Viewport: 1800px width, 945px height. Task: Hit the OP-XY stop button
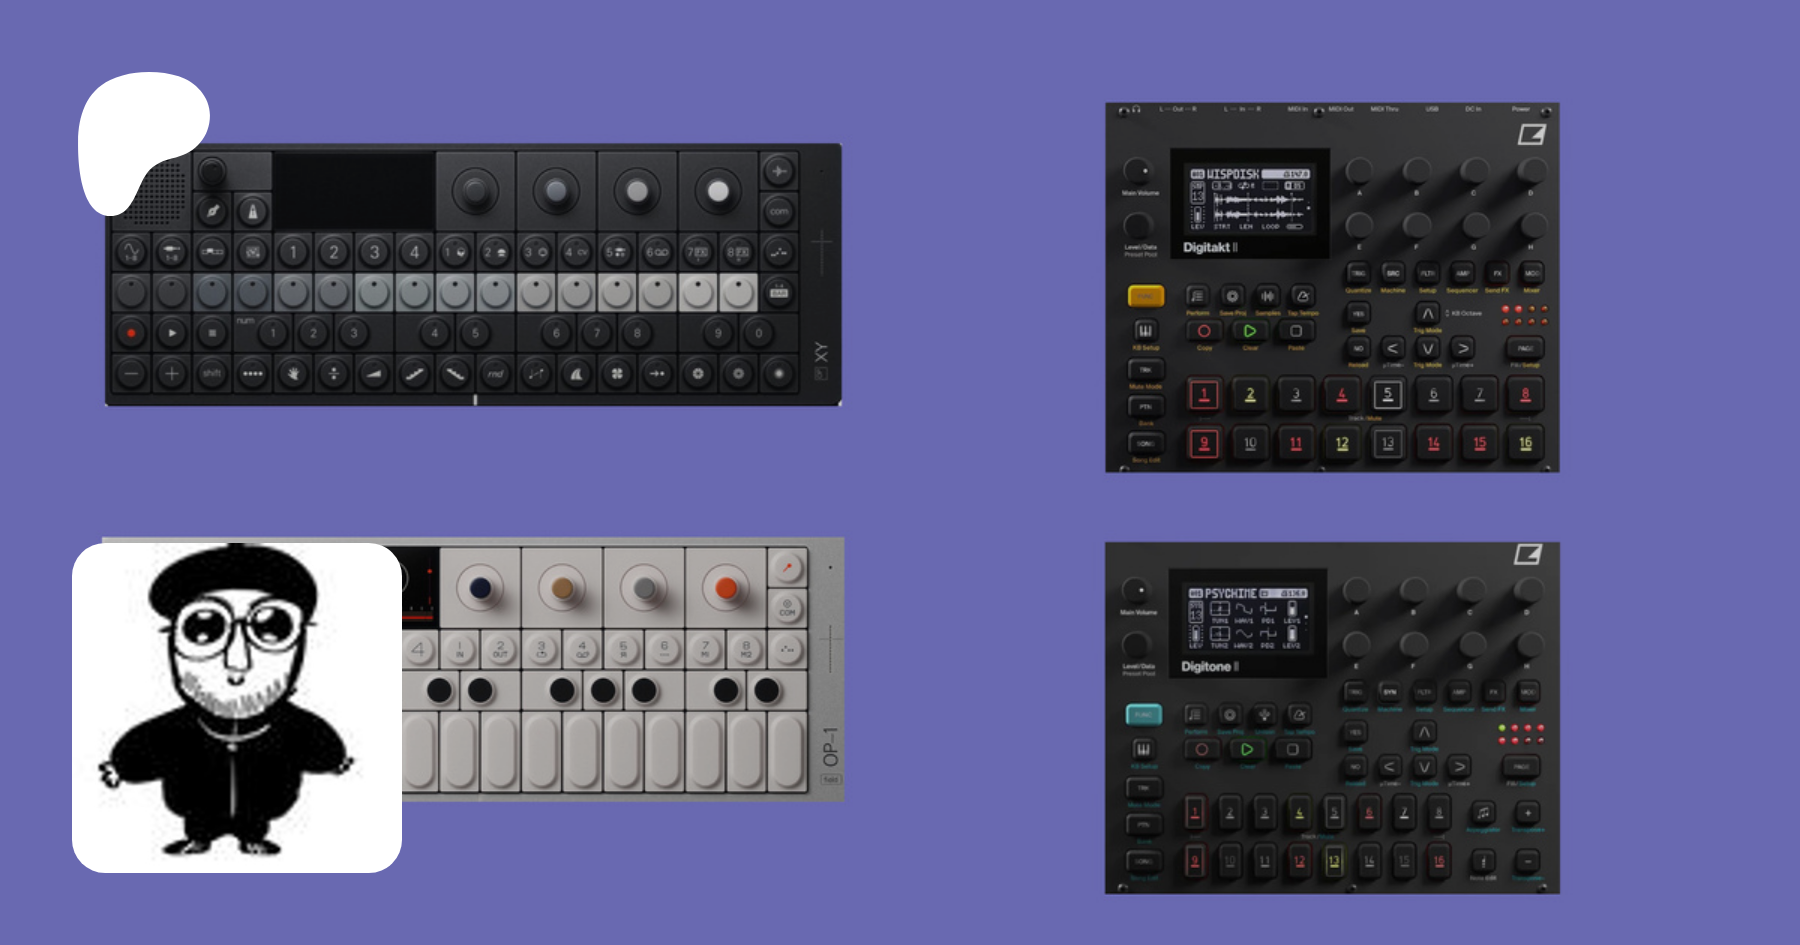212,333
